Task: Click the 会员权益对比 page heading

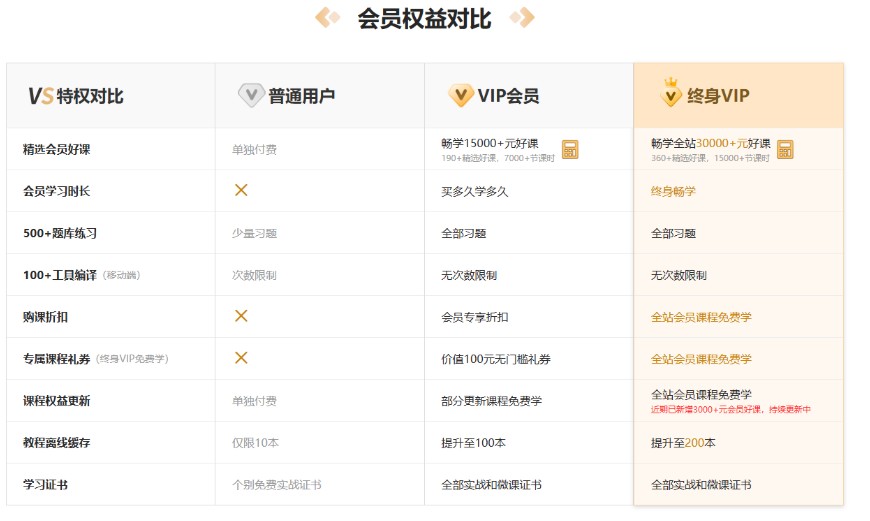Action: click(425, 18)
